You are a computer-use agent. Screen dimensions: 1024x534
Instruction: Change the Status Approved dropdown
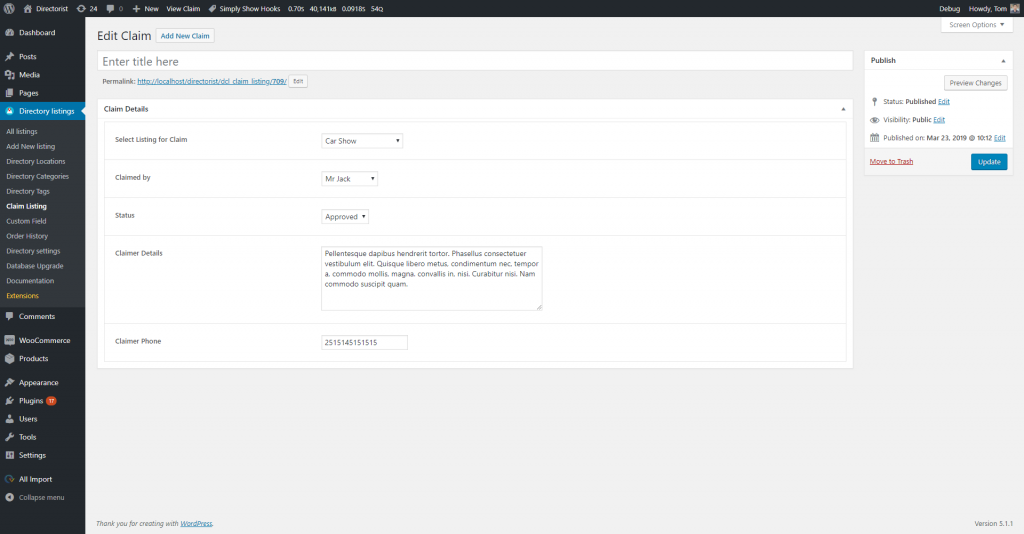pyautogui.click(x=346, y=216)
